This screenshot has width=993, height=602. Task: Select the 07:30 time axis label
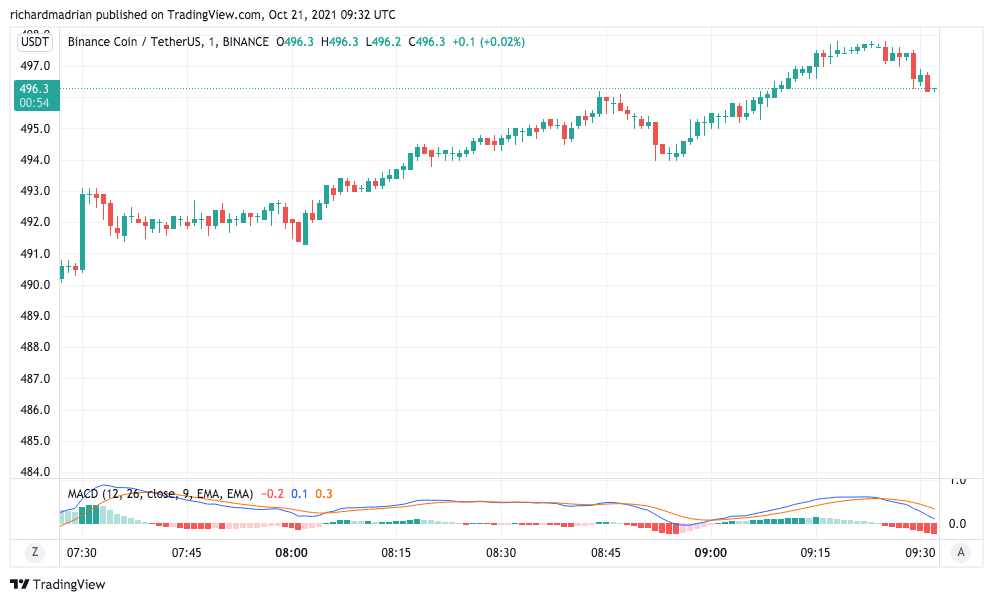[x=81, y=553]
